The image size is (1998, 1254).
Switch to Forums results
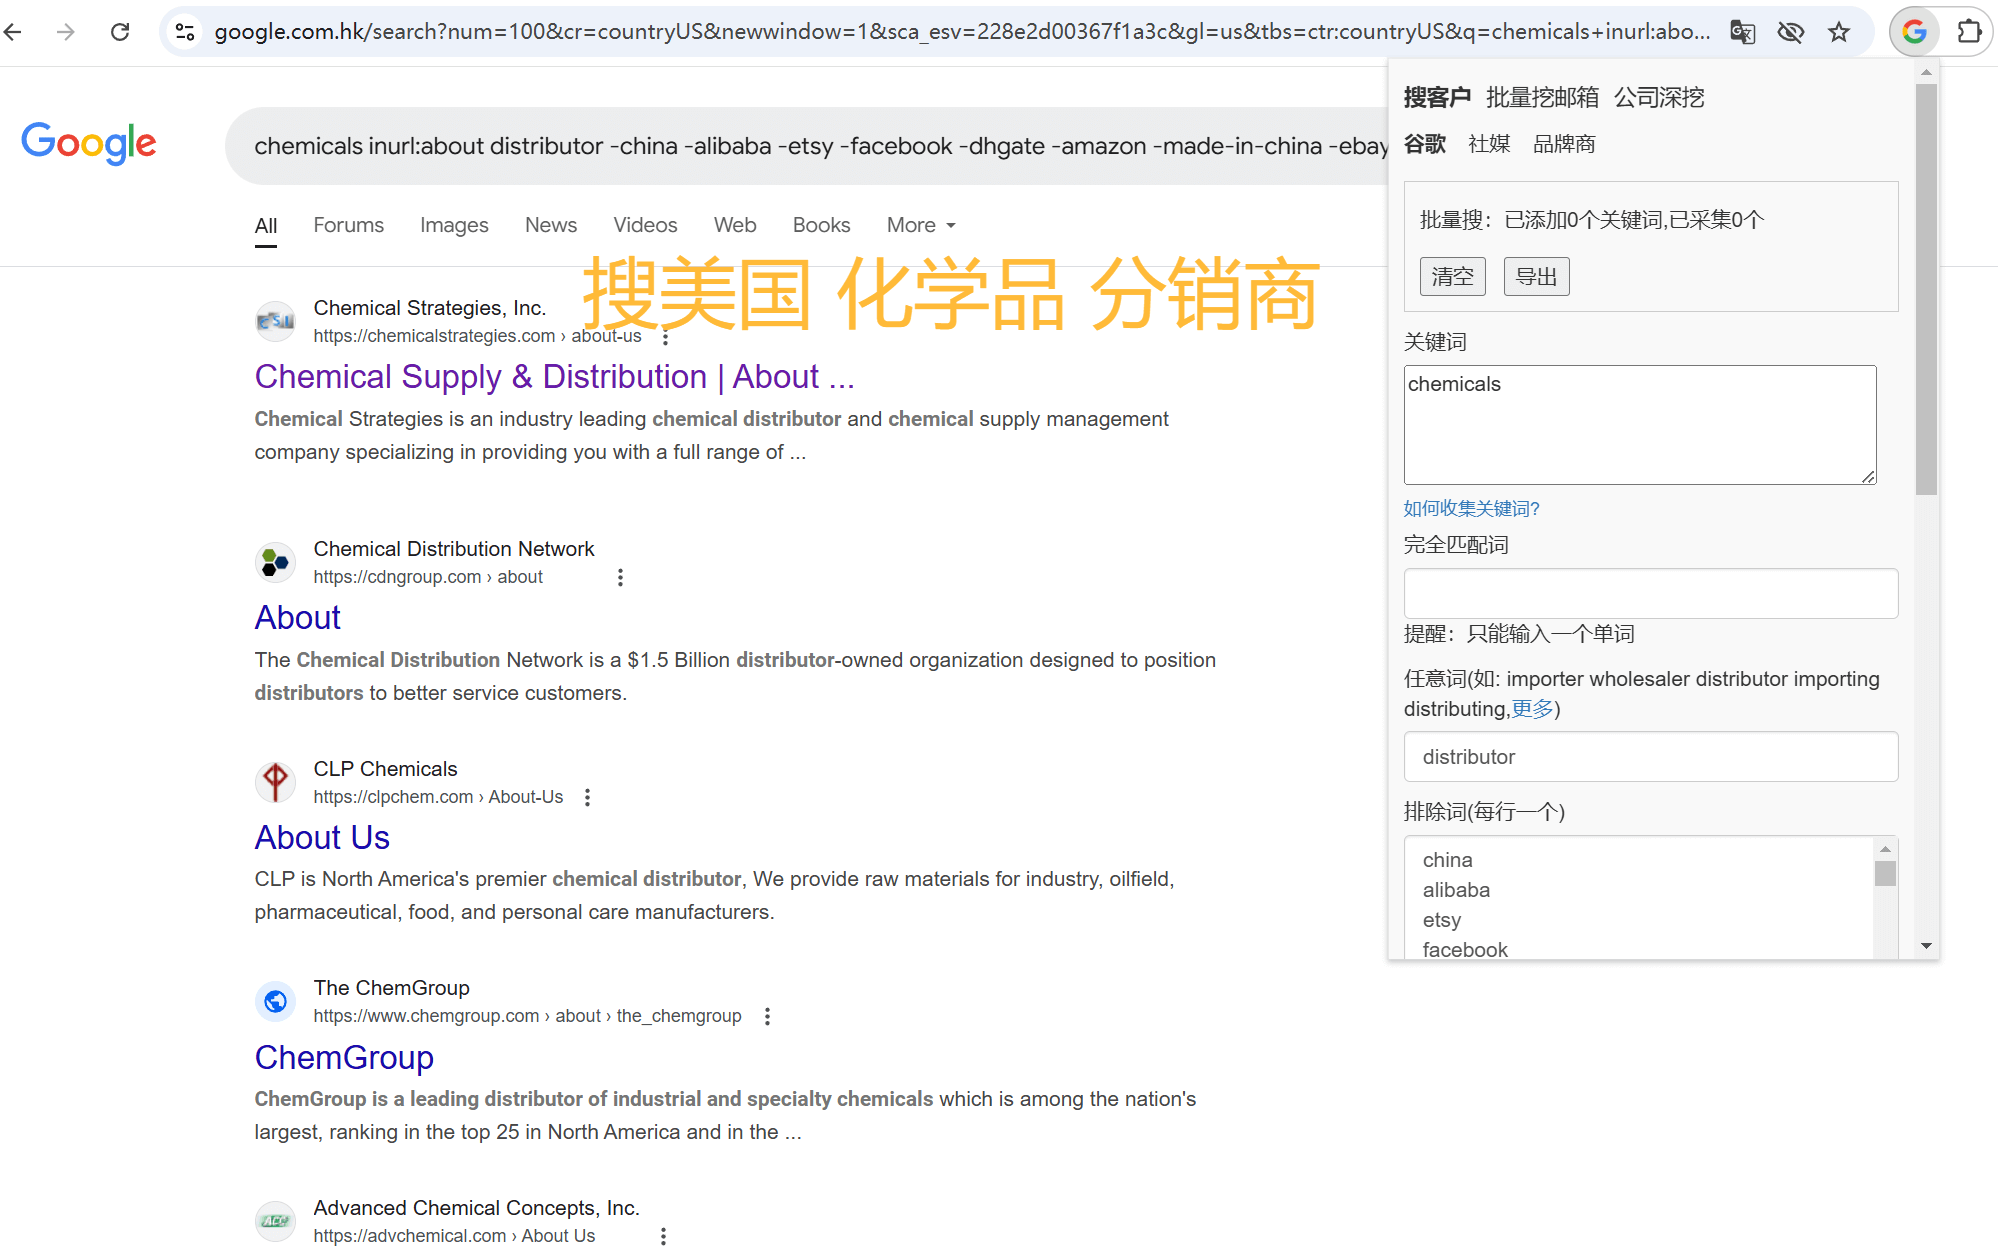click(x=348, y=225)
